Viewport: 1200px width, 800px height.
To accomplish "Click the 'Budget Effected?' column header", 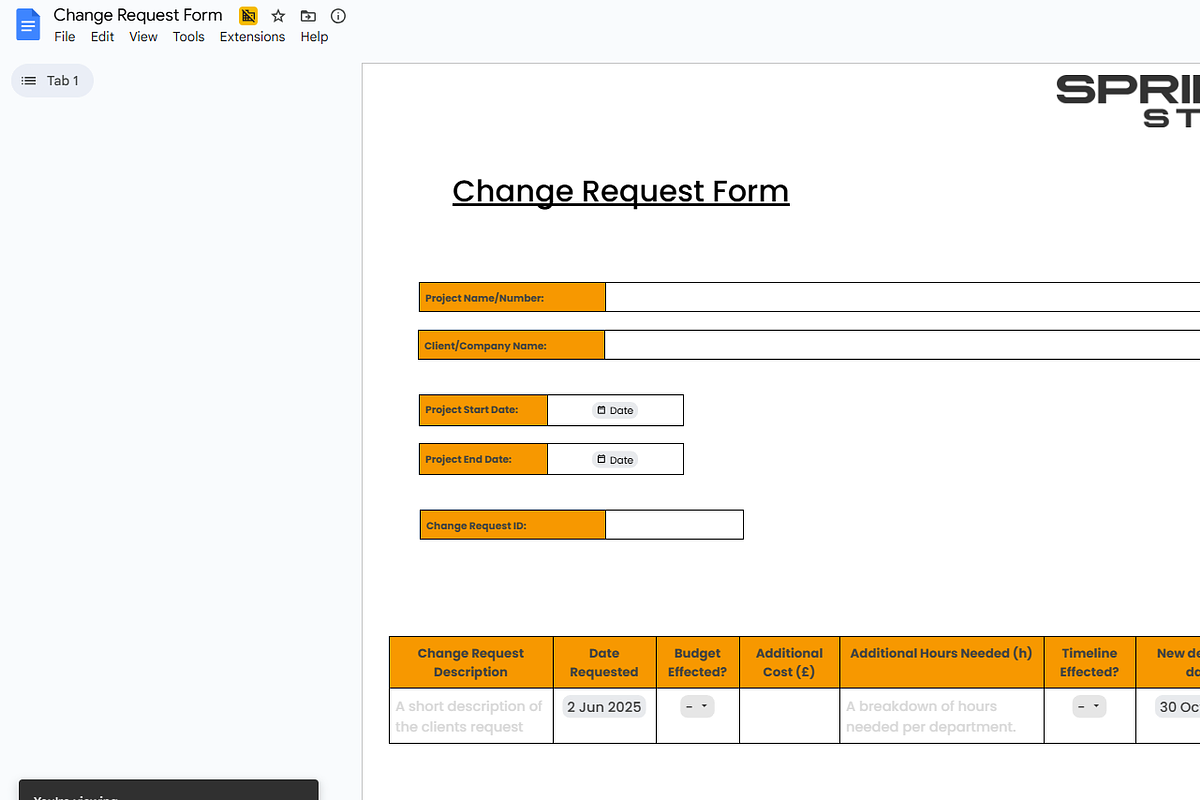I will pyautogui.click(x=697, y=662).
